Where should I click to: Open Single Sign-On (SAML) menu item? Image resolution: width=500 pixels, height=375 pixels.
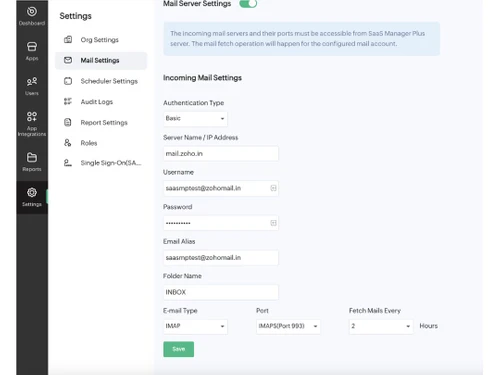101,163
